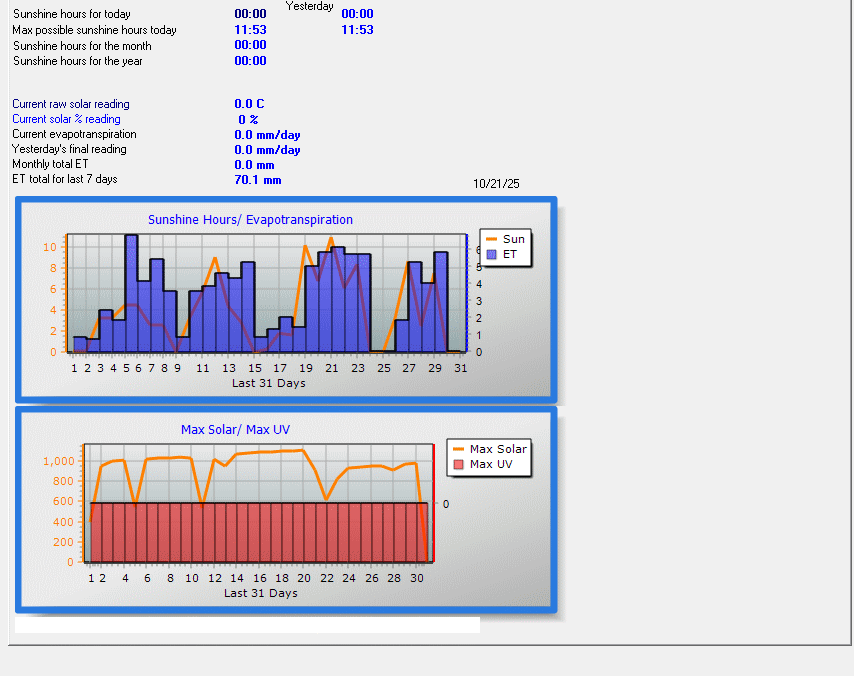Image resolution: width=854 pixels, height=676 pixels.
Task: Click the blank white bar below the charts
Action: click(x=247, y=625)
